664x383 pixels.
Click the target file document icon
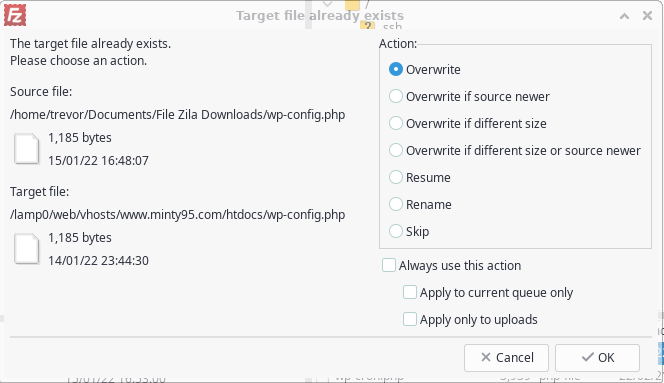27,249
